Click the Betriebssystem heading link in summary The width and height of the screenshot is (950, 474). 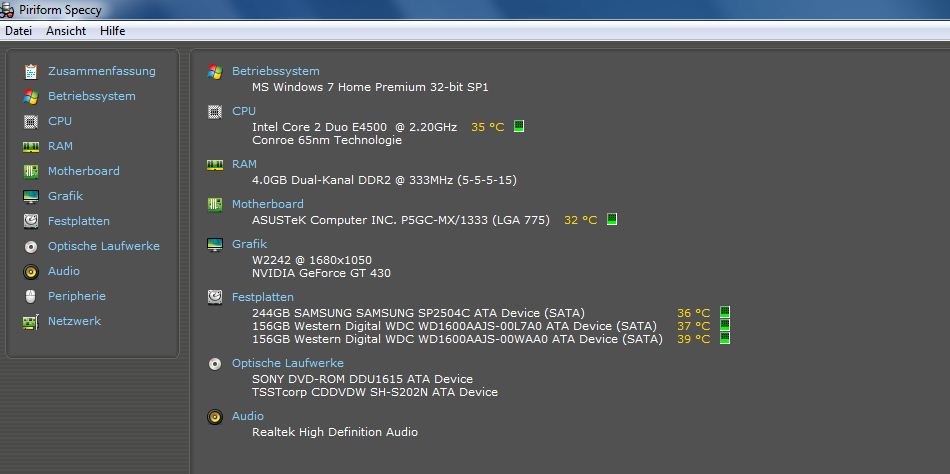[x=276, y=72]
